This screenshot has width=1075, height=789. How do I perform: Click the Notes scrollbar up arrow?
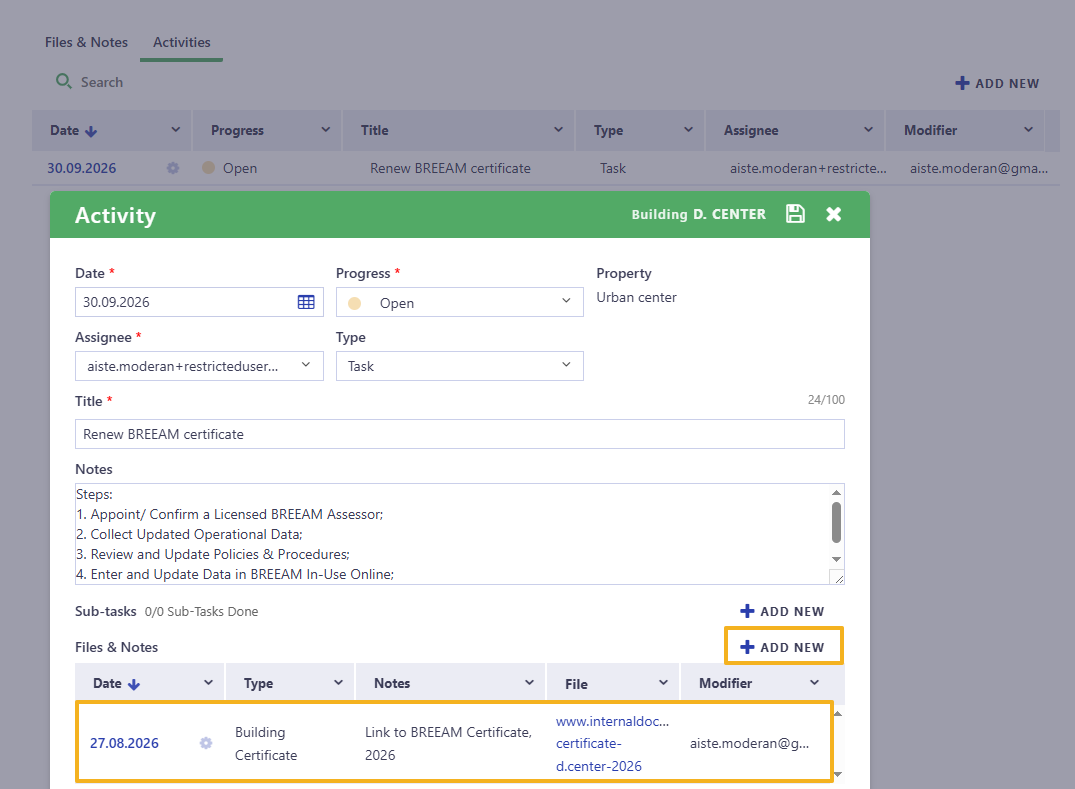(836, 493)
